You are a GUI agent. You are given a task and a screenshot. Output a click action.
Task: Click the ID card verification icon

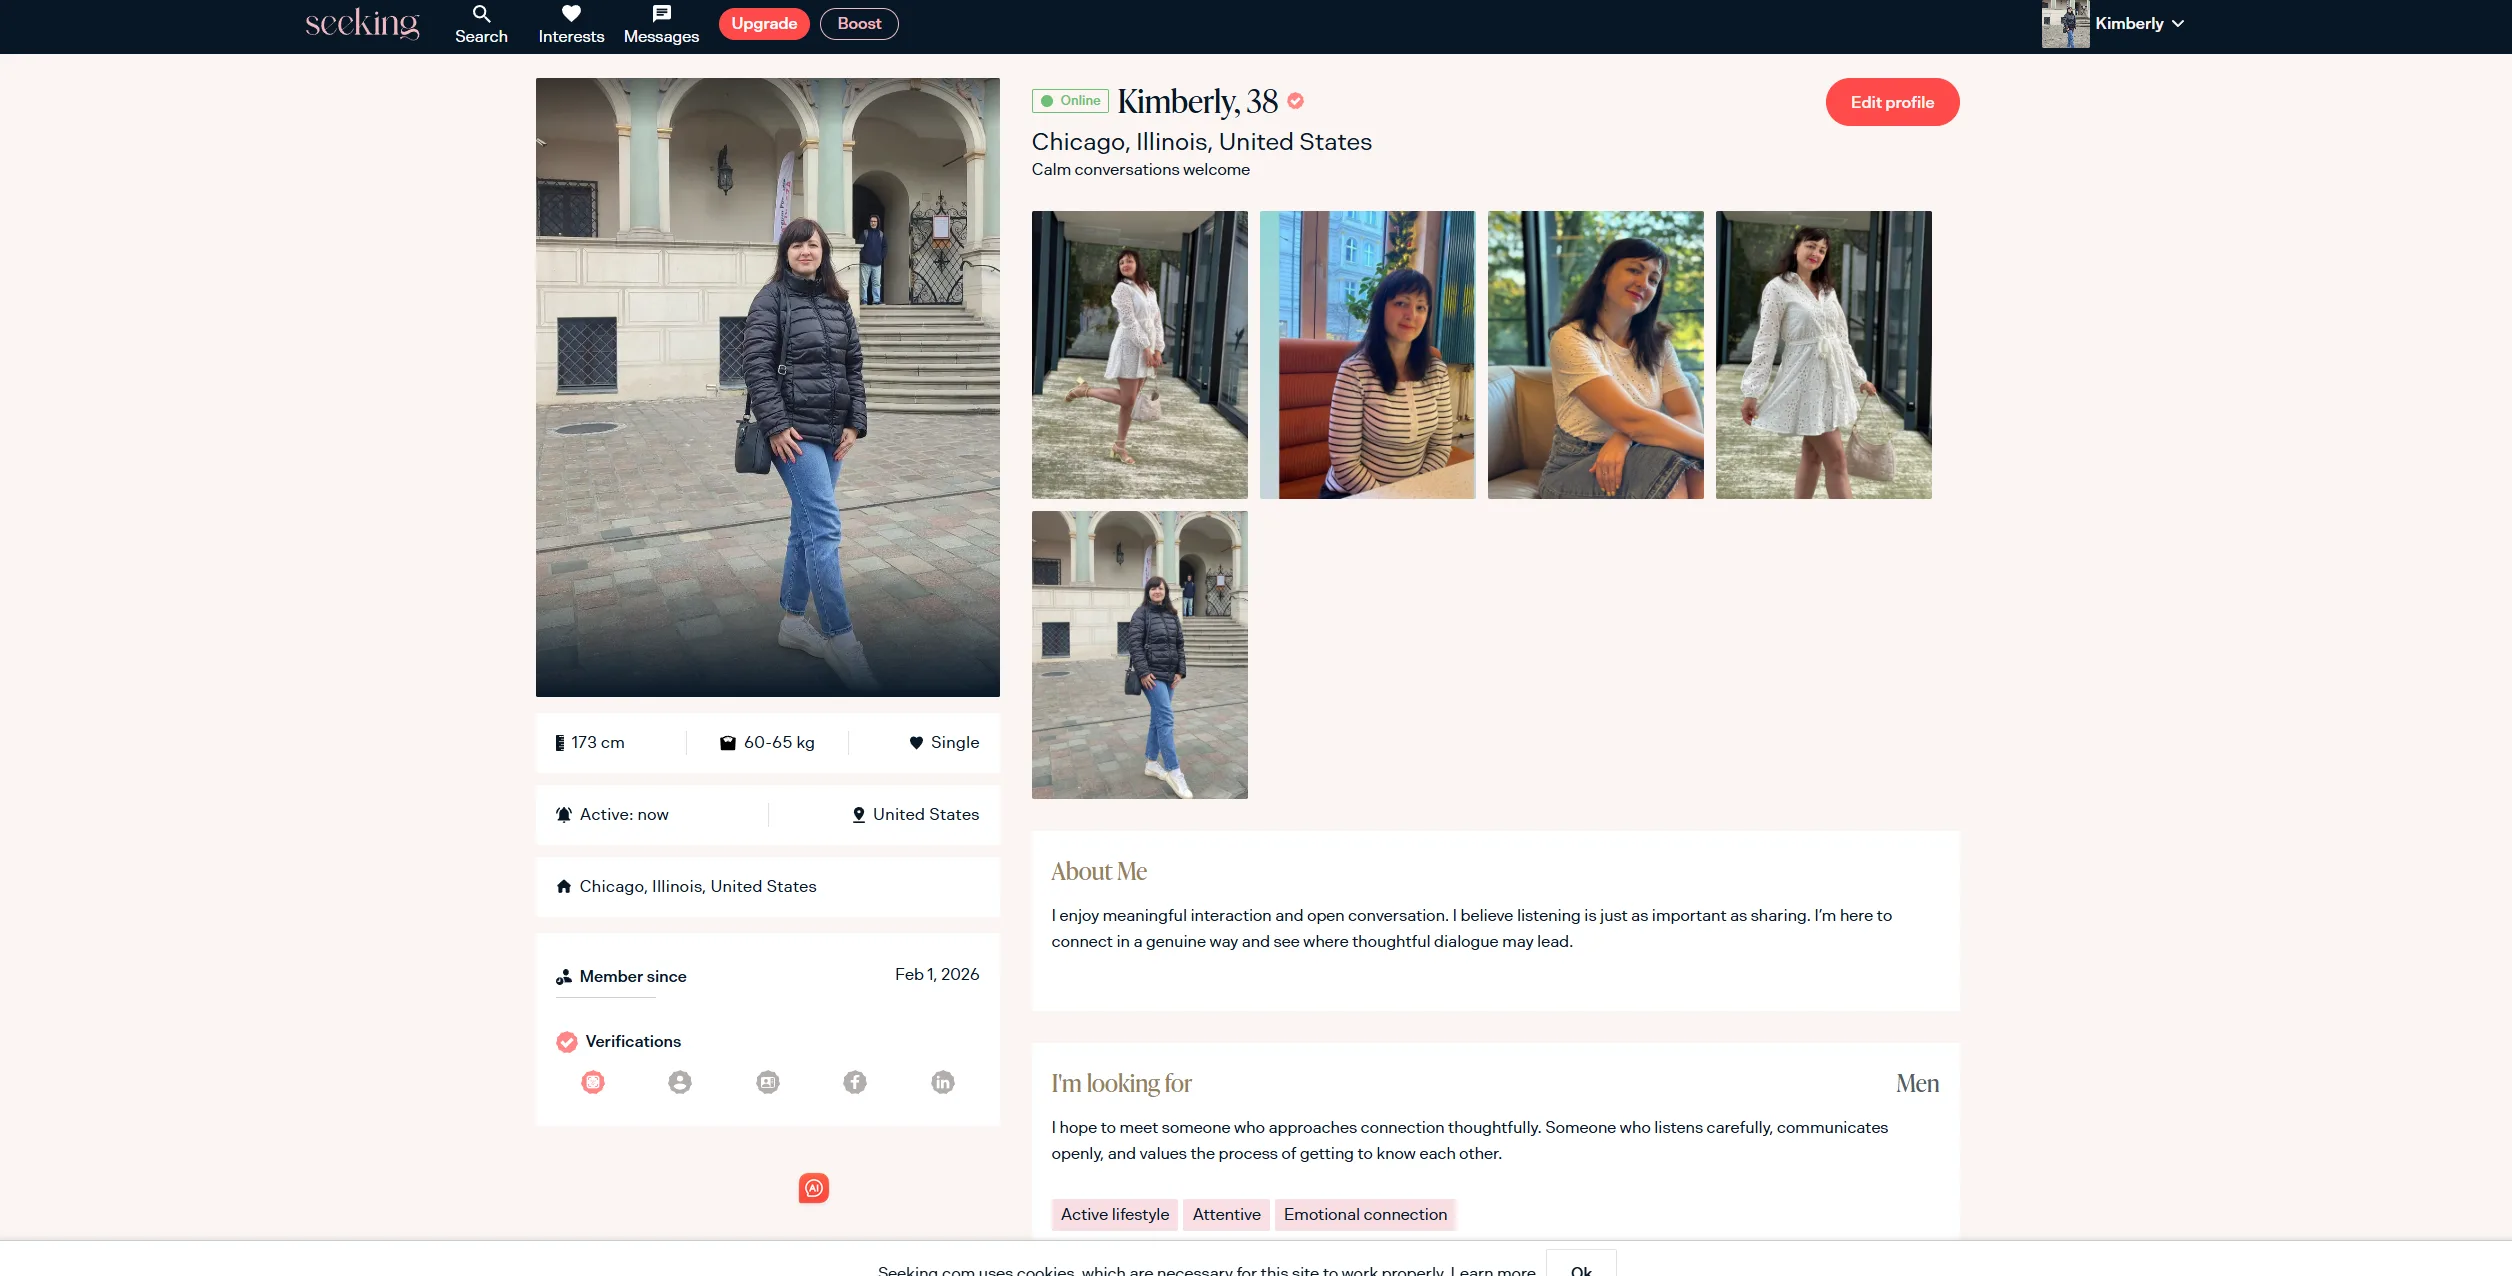point(768,1082)
